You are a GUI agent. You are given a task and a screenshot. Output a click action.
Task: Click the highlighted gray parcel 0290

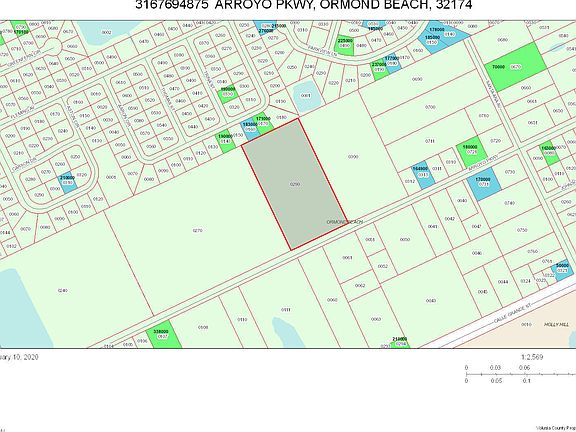[x=294, y=184]
